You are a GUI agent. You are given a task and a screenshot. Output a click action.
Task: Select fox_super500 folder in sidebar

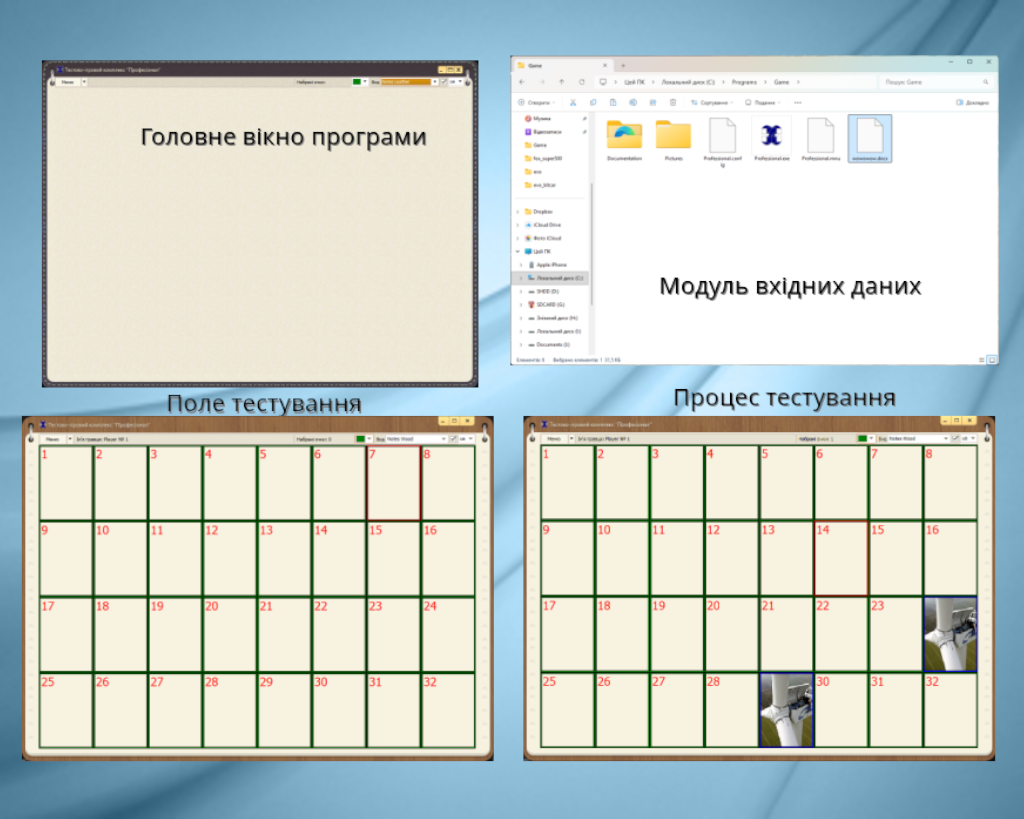543,159
